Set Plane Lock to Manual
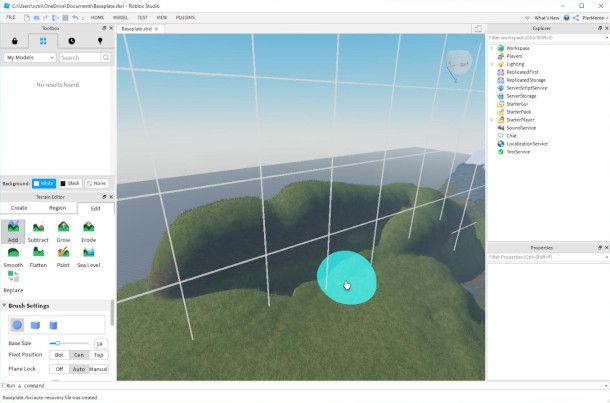The height and width of the screenshot is (403, 610). (x=98, y=369)
